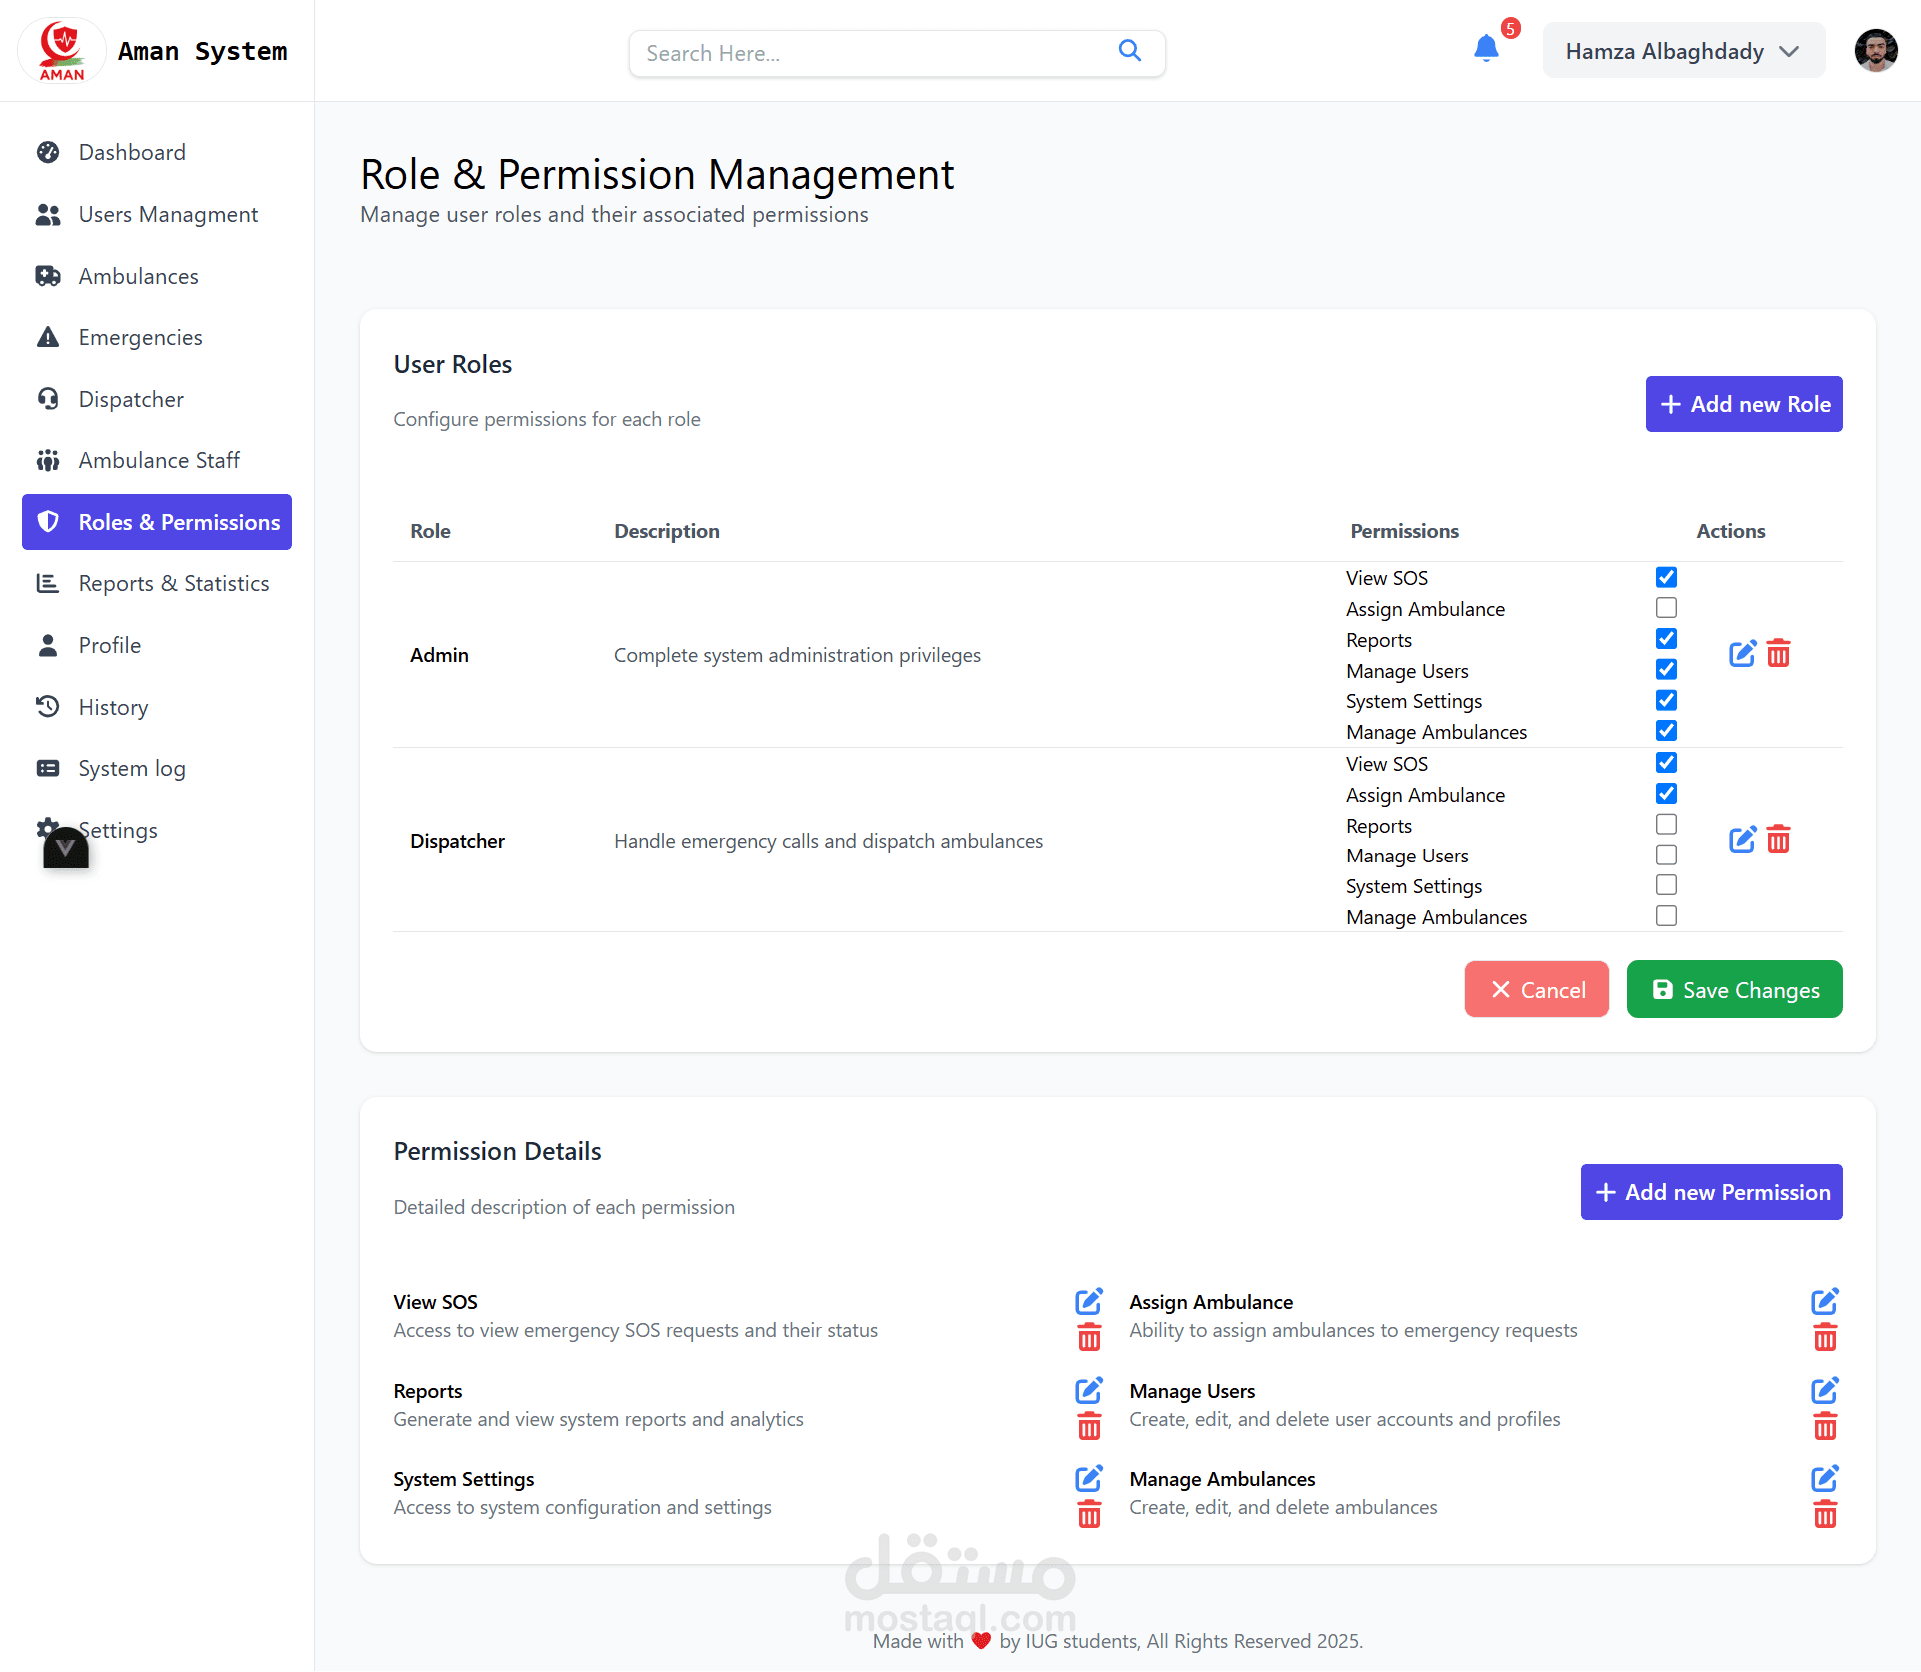Screen dimensions: 1921x1672
Task: Click the user profile avatar
Action: click(1875, 51)
